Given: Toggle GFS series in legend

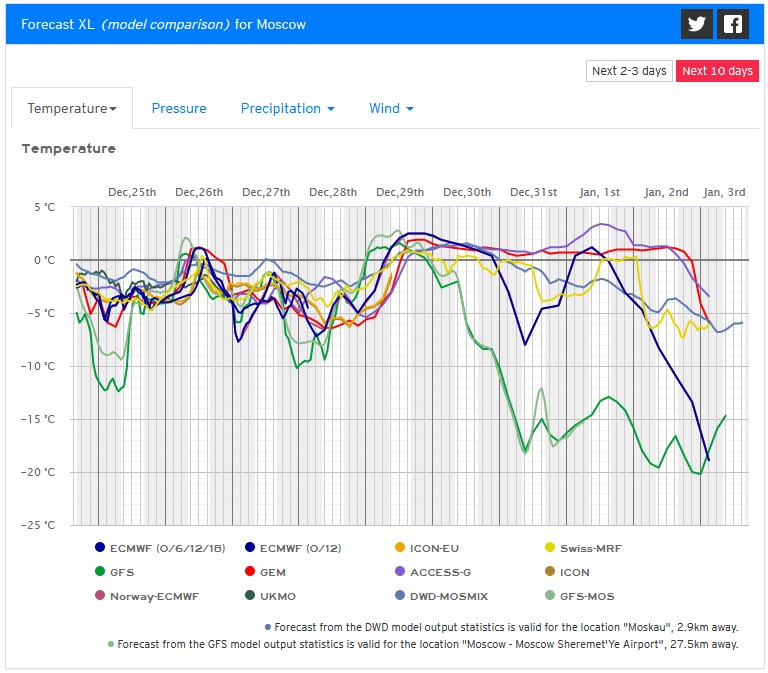Looking at the screenshot, I should 114,572.
